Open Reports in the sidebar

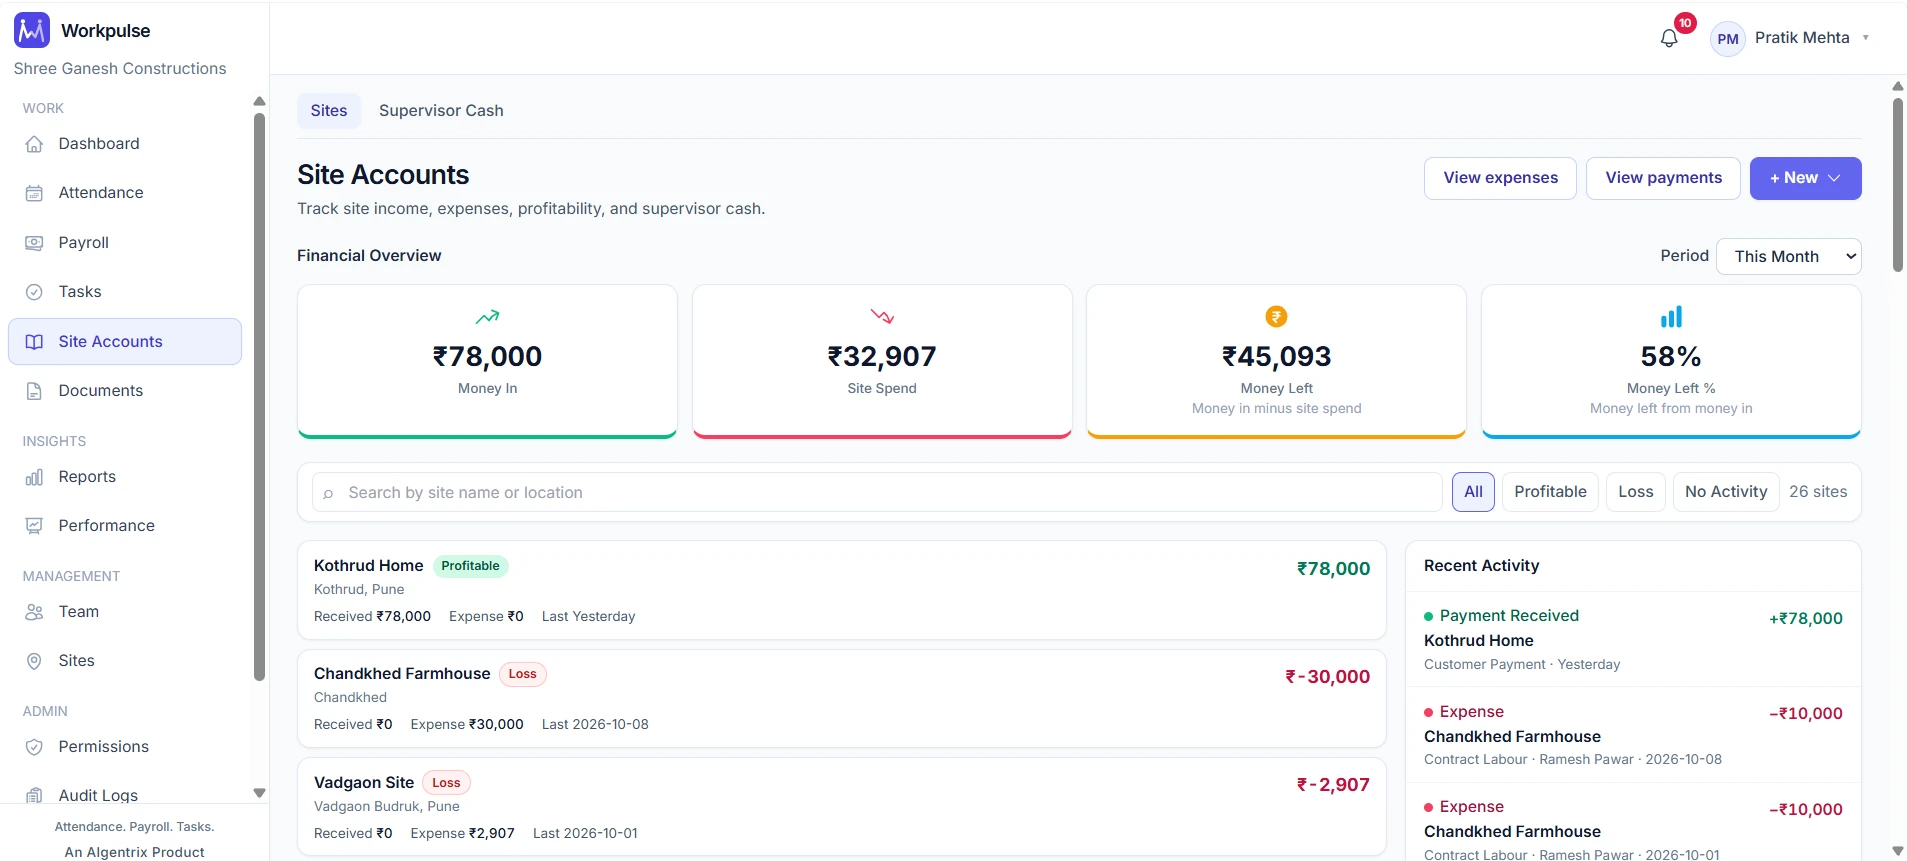(125, 477)
